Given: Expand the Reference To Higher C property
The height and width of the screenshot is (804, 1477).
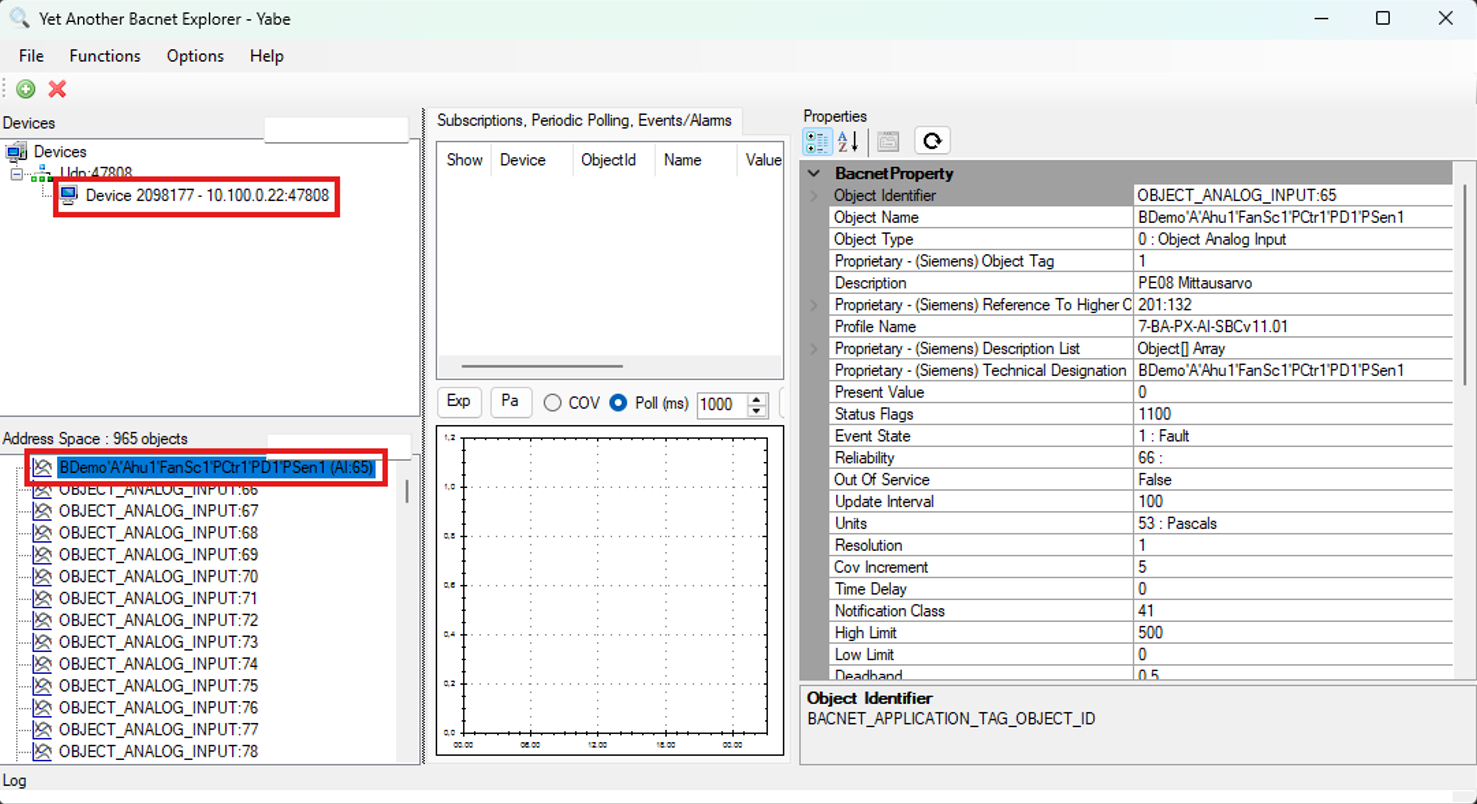Looking at the screenshot, I should 815,305.
